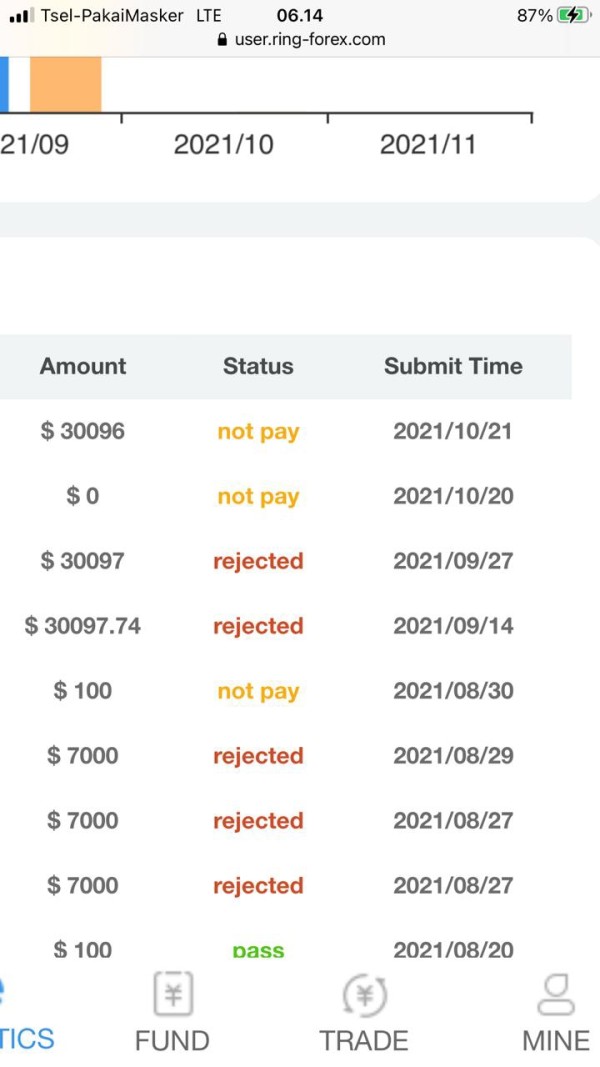
Task: Switch to the TRADE tab label
Action: pos(364,1041)
